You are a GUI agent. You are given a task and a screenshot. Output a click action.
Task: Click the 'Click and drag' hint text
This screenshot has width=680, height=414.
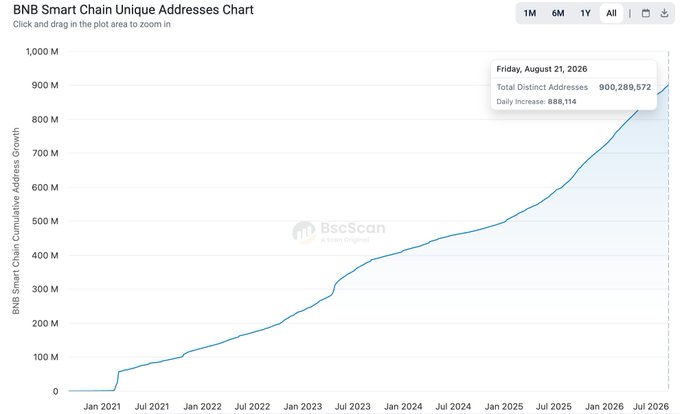pyautogui.click(x=92, y=24)
